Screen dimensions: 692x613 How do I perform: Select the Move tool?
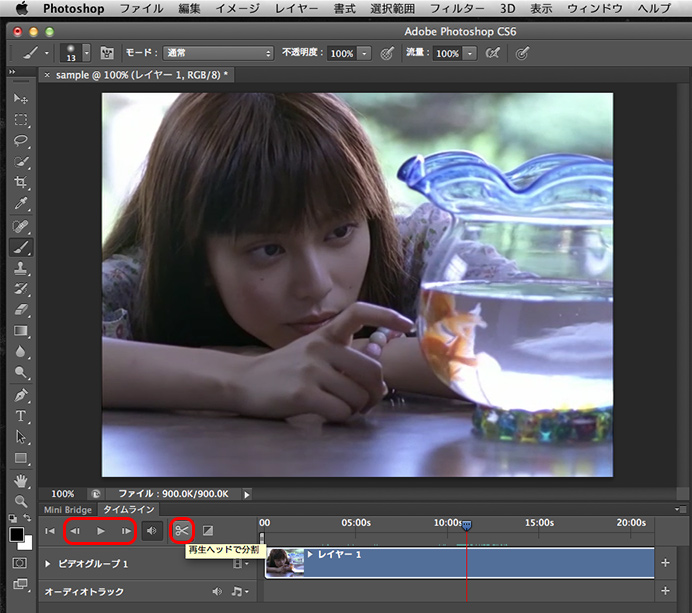tap(20, 98)
